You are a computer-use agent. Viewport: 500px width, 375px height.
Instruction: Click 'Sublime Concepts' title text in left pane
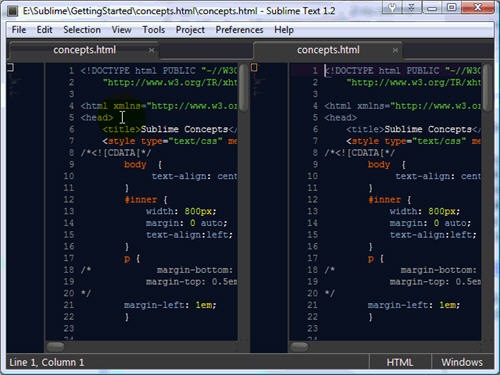pos(184,129)
